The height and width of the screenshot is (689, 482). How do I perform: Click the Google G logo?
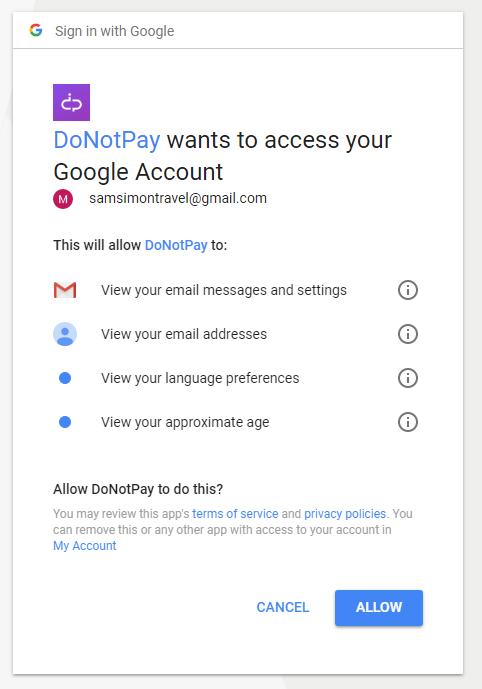click(36, 30)
